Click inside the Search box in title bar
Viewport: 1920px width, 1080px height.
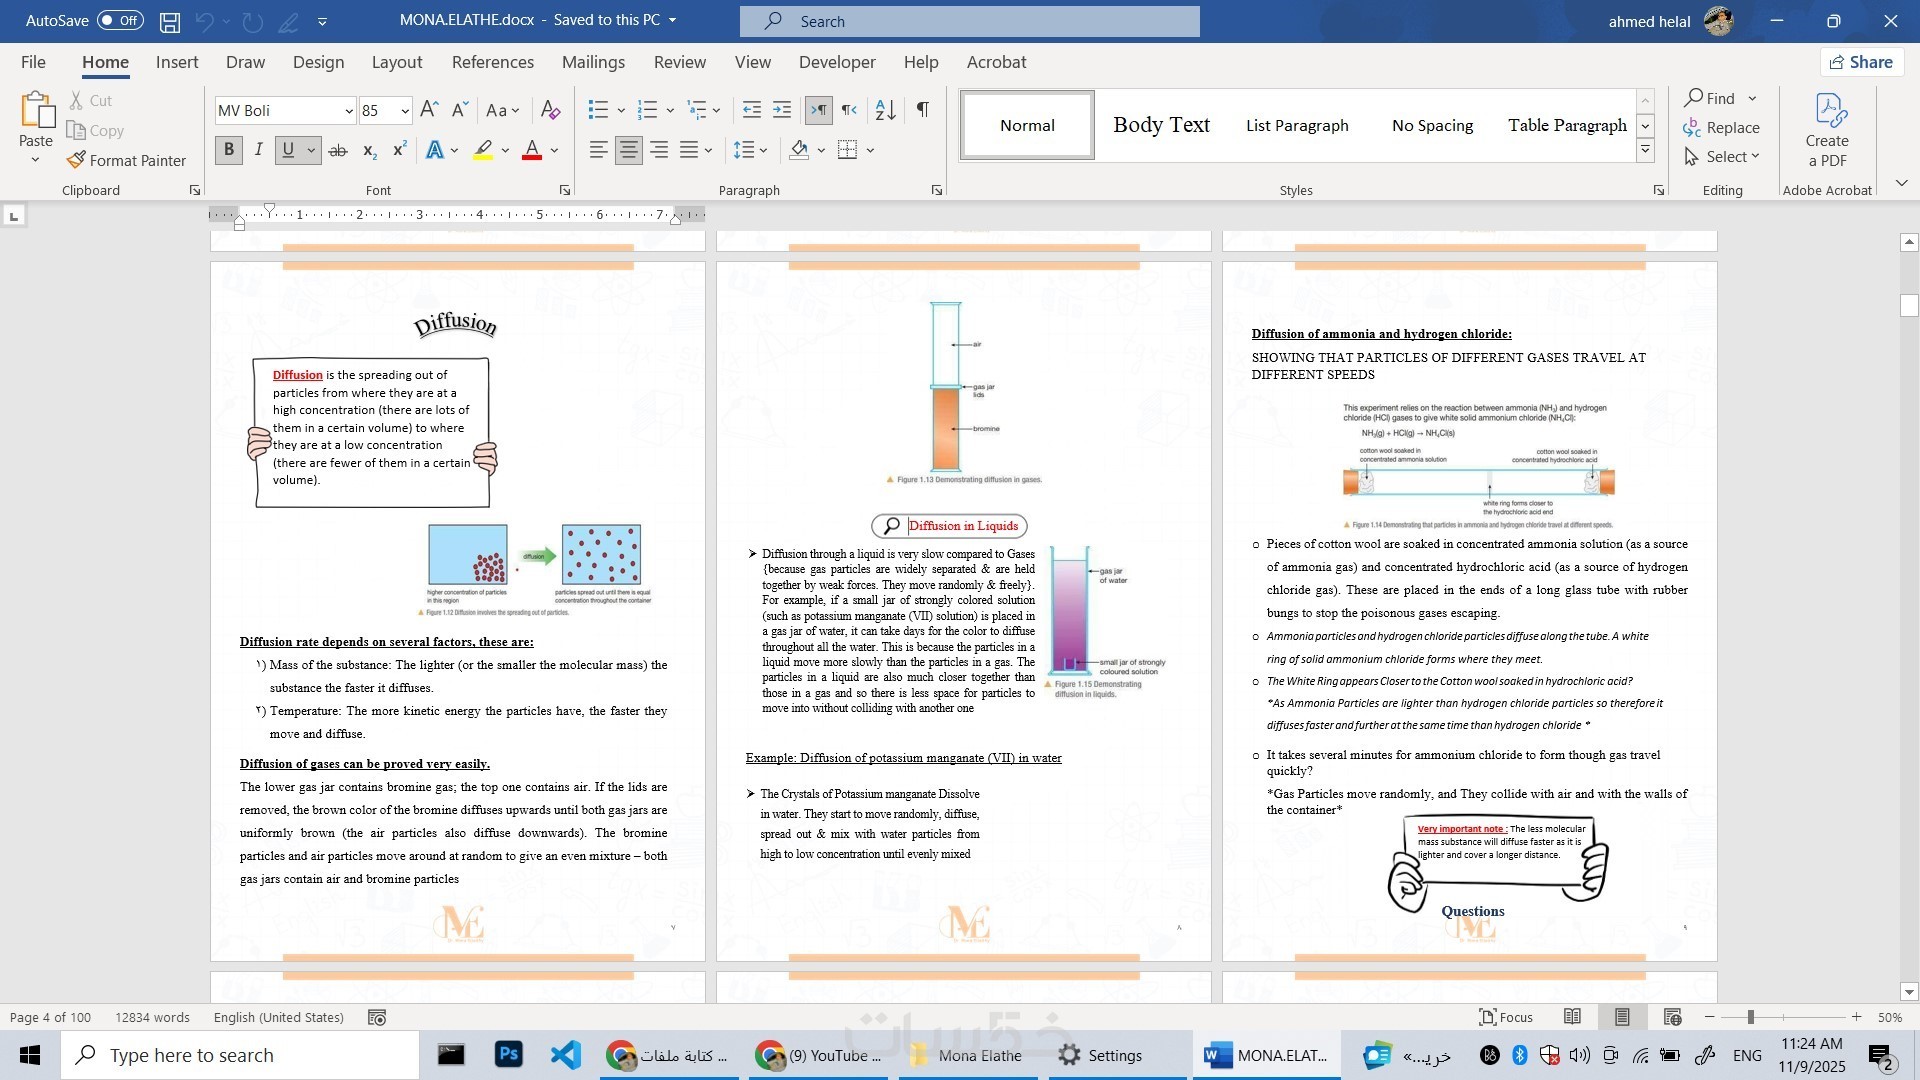point(970,21)
